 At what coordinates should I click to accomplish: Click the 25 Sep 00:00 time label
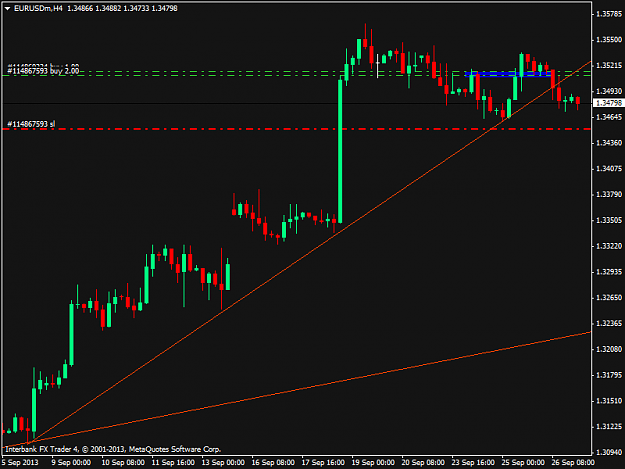pos(523,463)
